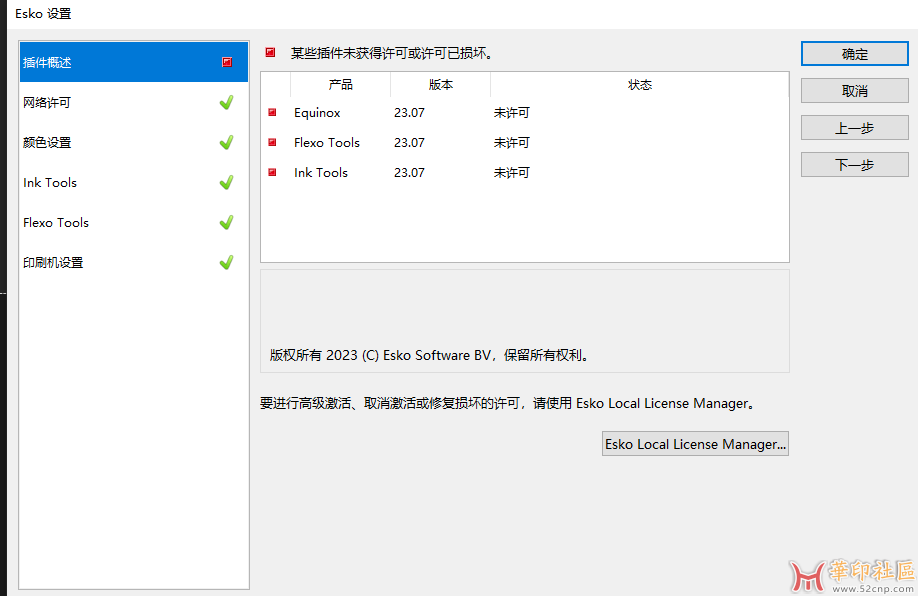This screenshot has height=596, width=918.
Task: Click red icon in the Equinox row
Action: coord(272,113)
